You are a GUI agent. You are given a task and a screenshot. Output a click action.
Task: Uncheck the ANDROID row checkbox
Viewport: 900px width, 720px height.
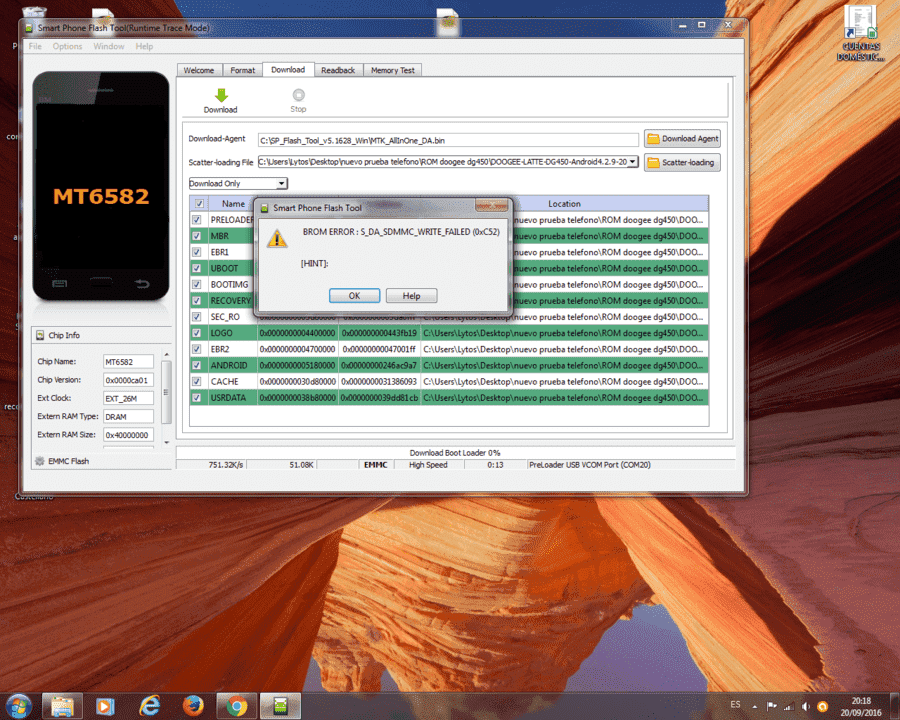(197, 365)
